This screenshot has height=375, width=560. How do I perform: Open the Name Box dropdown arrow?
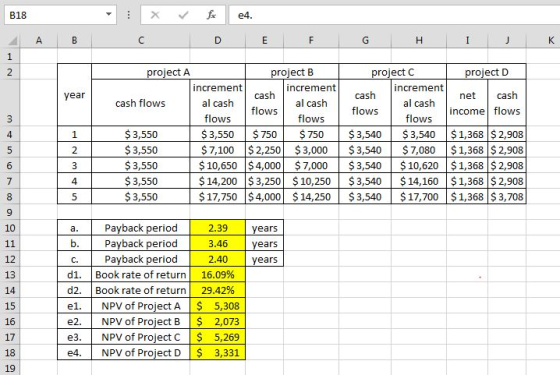point(109,15)
